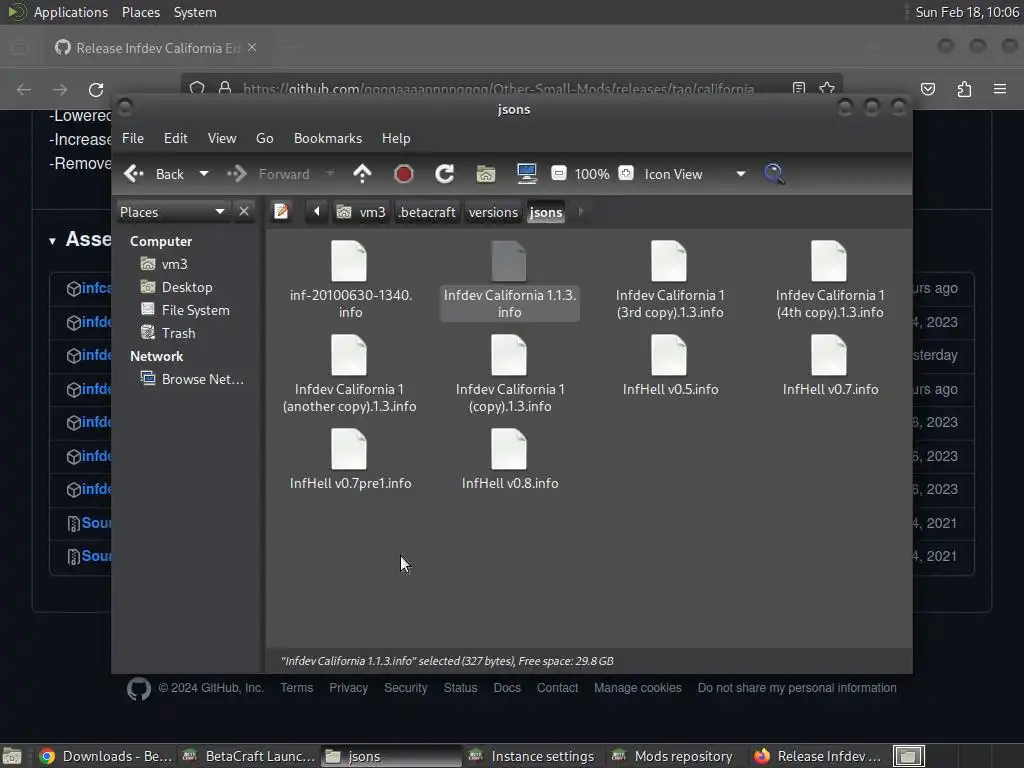This screenshot has height=768, width=1024.
Task: Select the Infdev California 1.1.3.info file icon
Action: point(509,261)
